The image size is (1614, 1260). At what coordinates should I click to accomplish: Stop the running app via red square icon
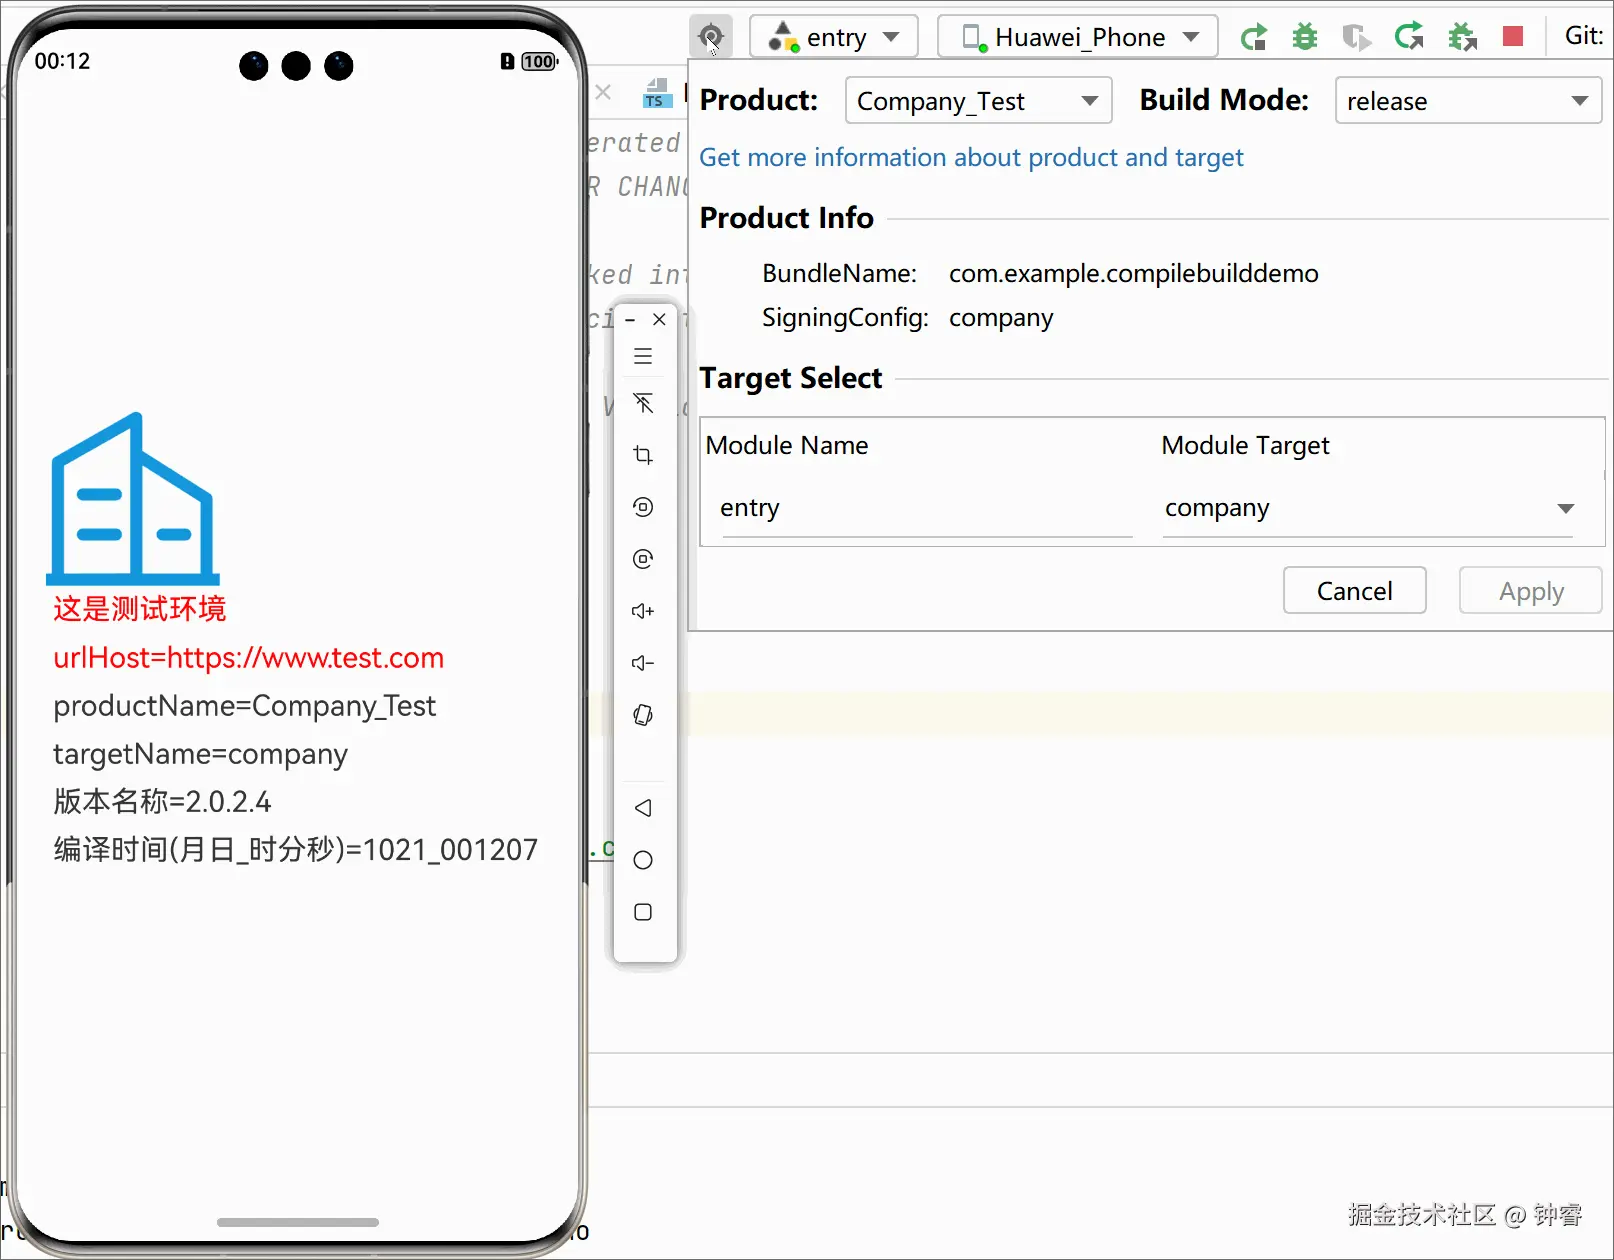(x=1512, y=36)
